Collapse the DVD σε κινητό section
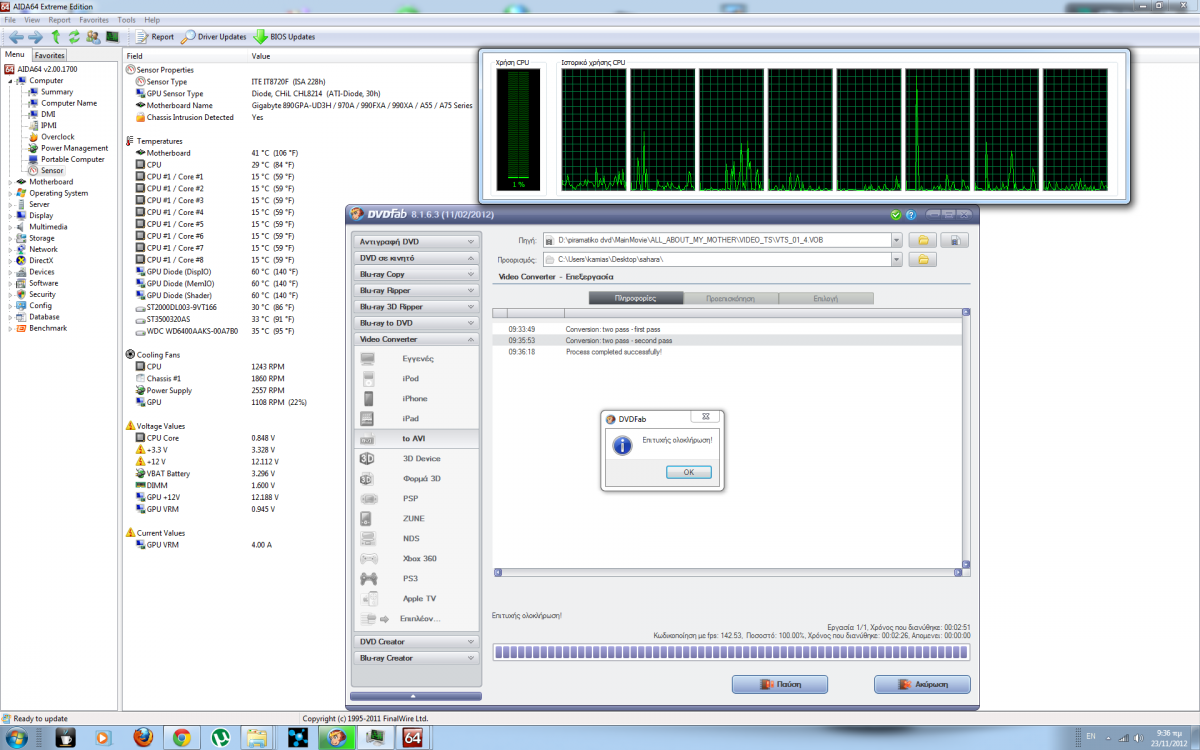The width and height of the screenshot is (1200, 750). point(417,258)
